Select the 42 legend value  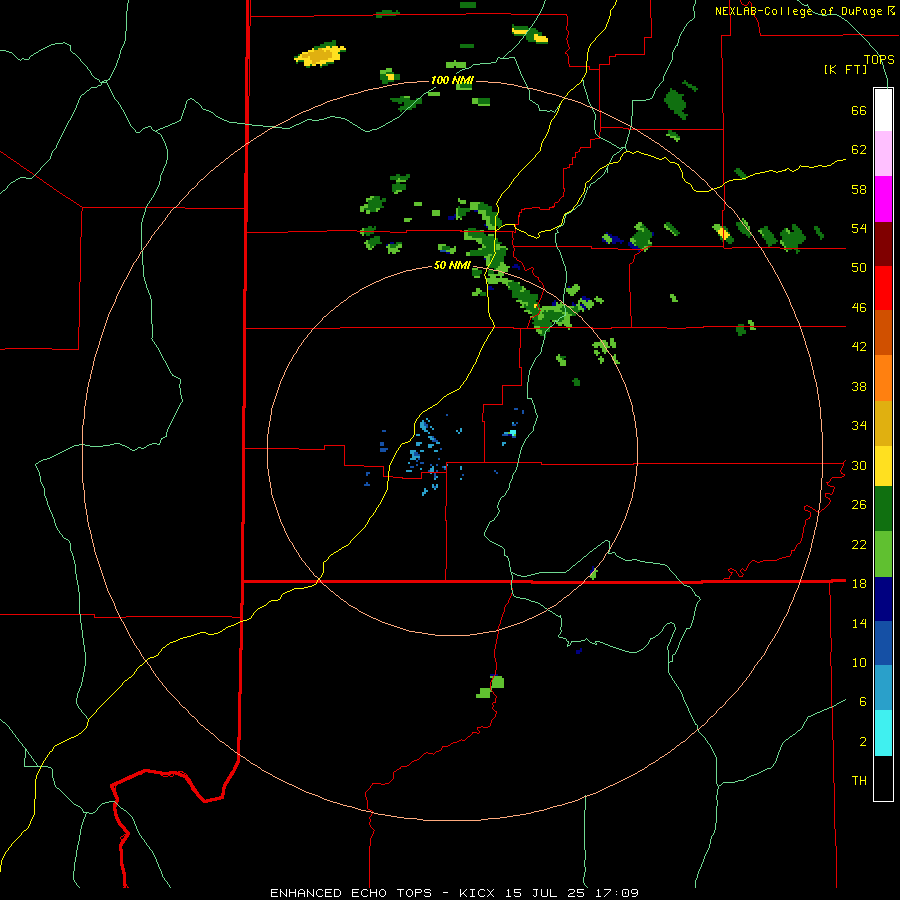click(859, 347)
